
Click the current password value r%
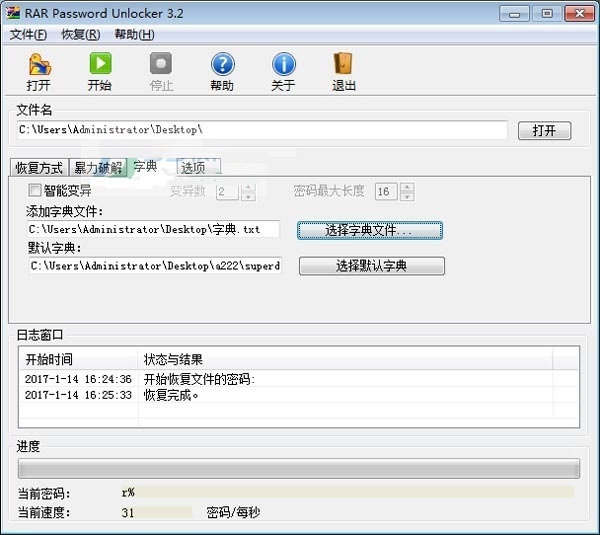(128, 492)
